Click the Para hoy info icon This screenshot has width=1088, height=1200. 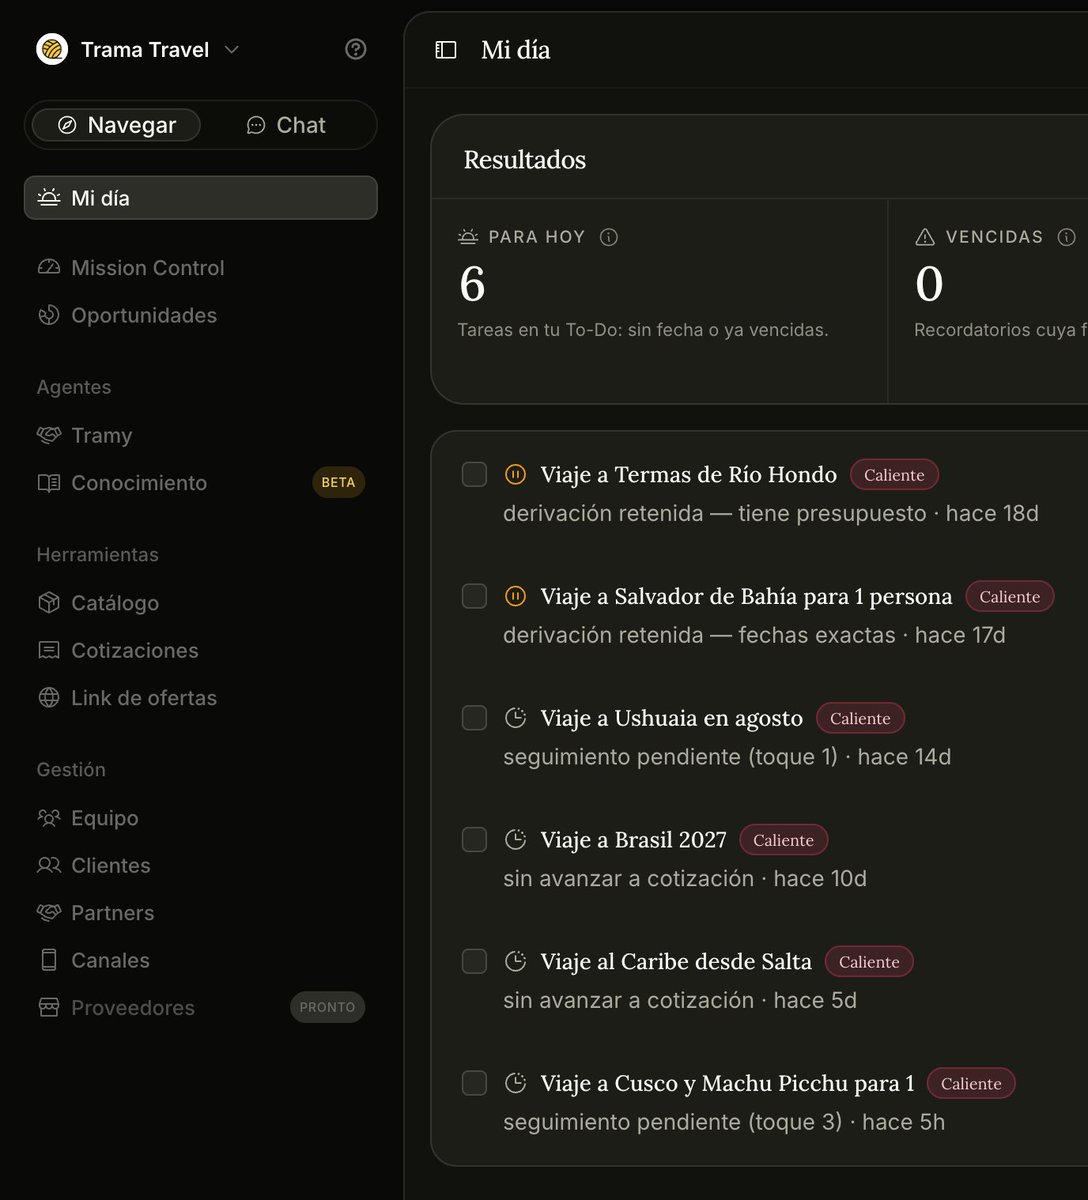pos(608,237)
